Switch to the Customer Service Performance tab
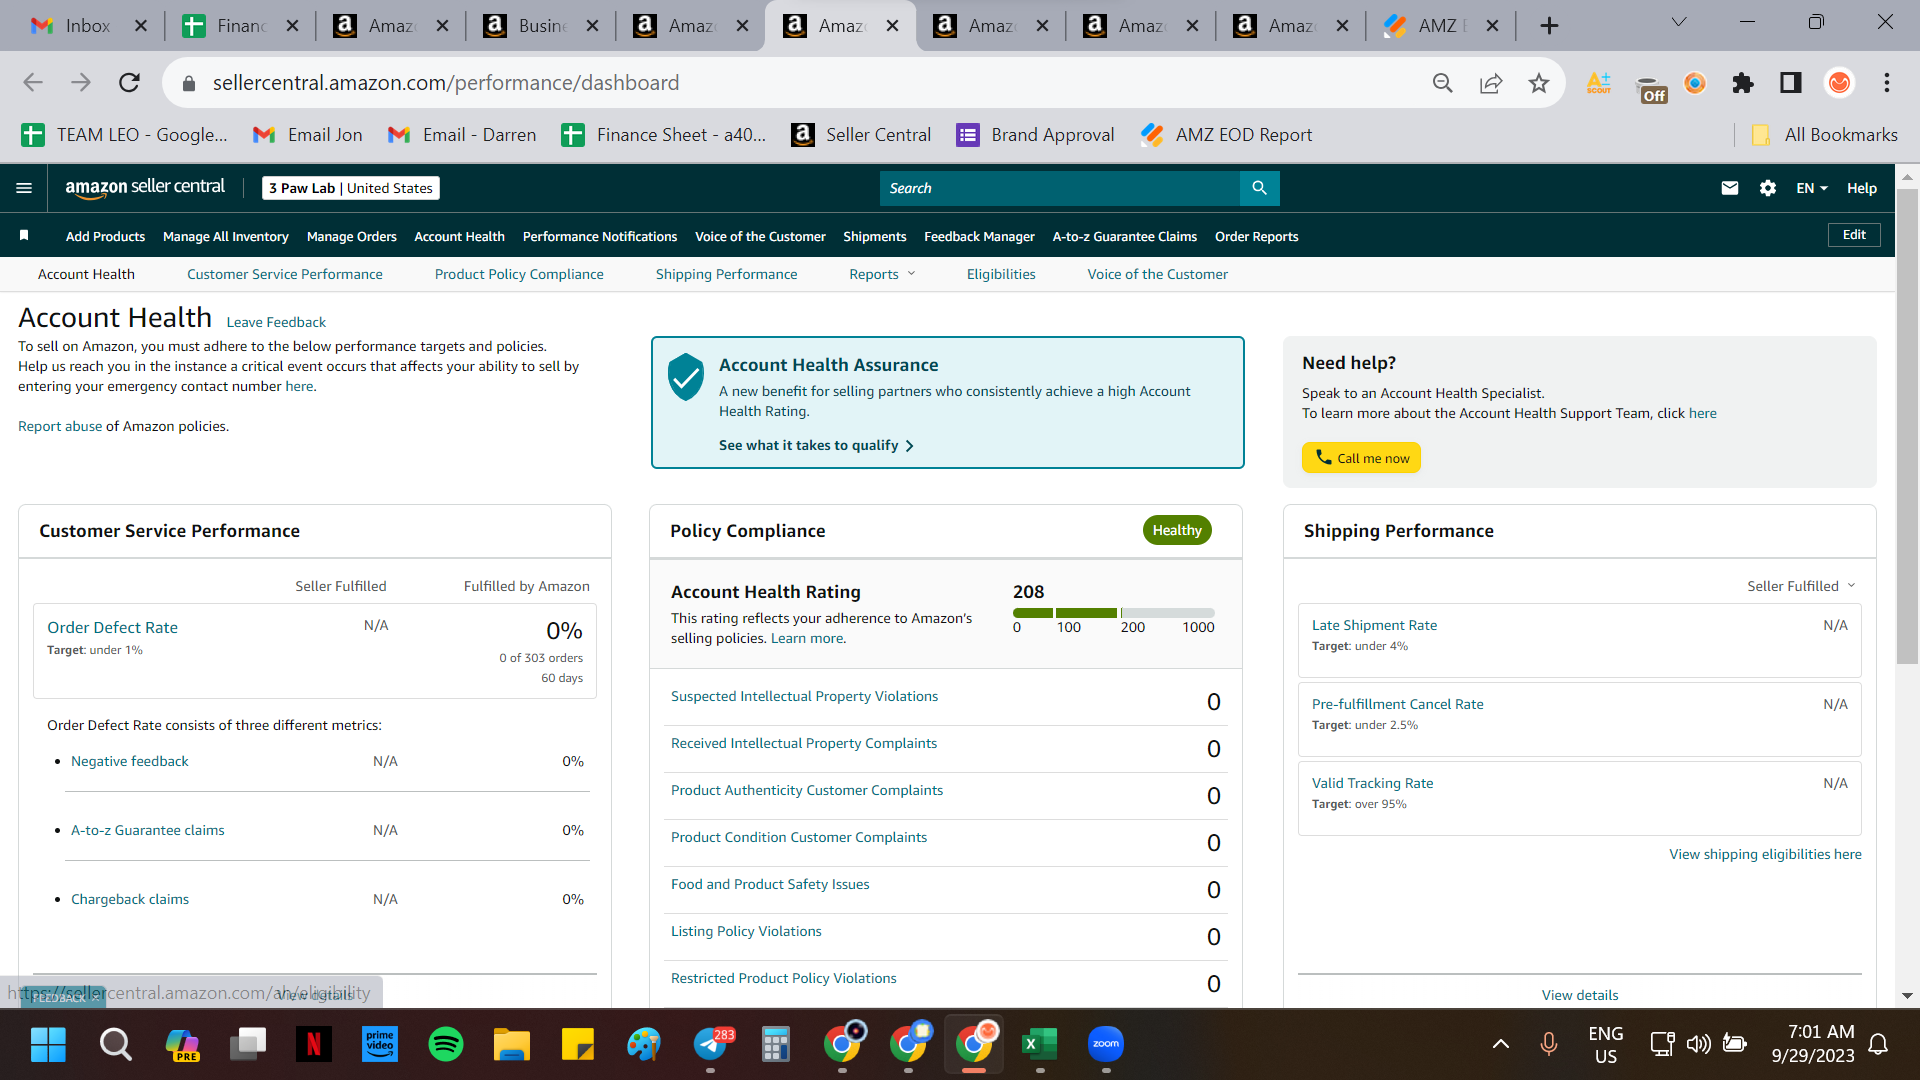 (x=285, y=274)
